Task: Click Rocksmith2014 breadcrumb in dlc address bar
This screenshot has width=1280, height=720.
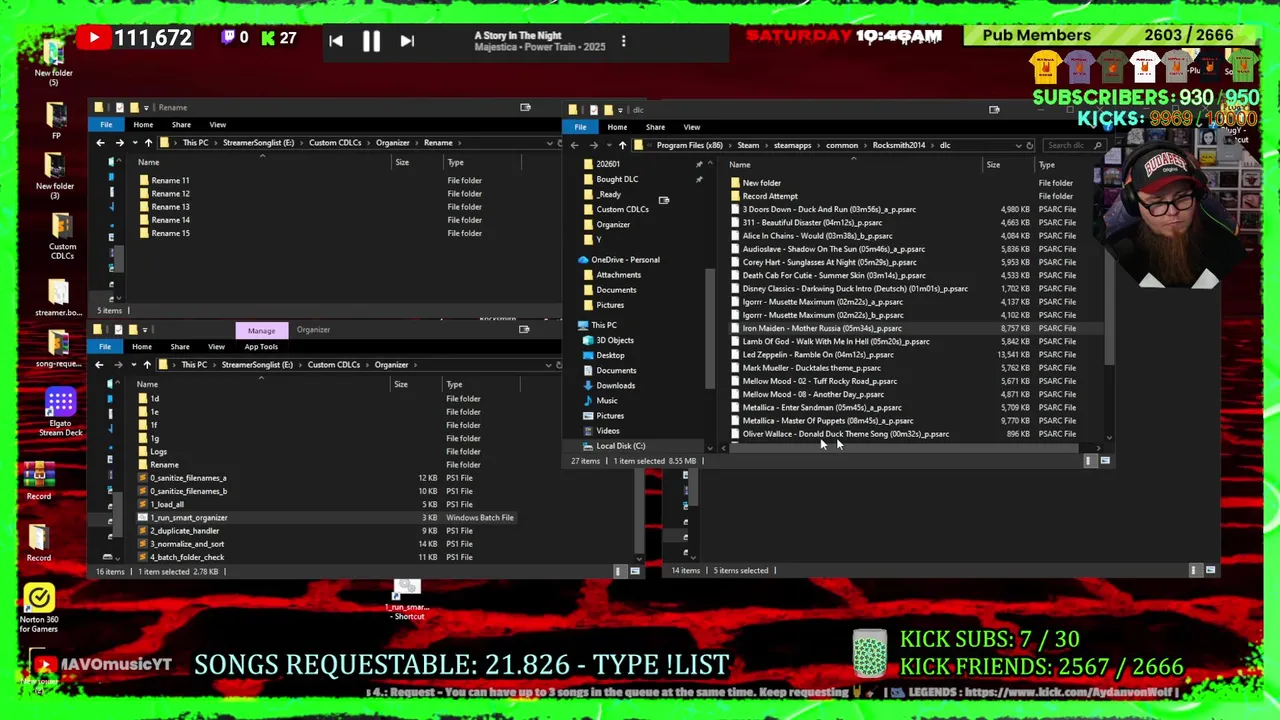Action: click(898, 145)
